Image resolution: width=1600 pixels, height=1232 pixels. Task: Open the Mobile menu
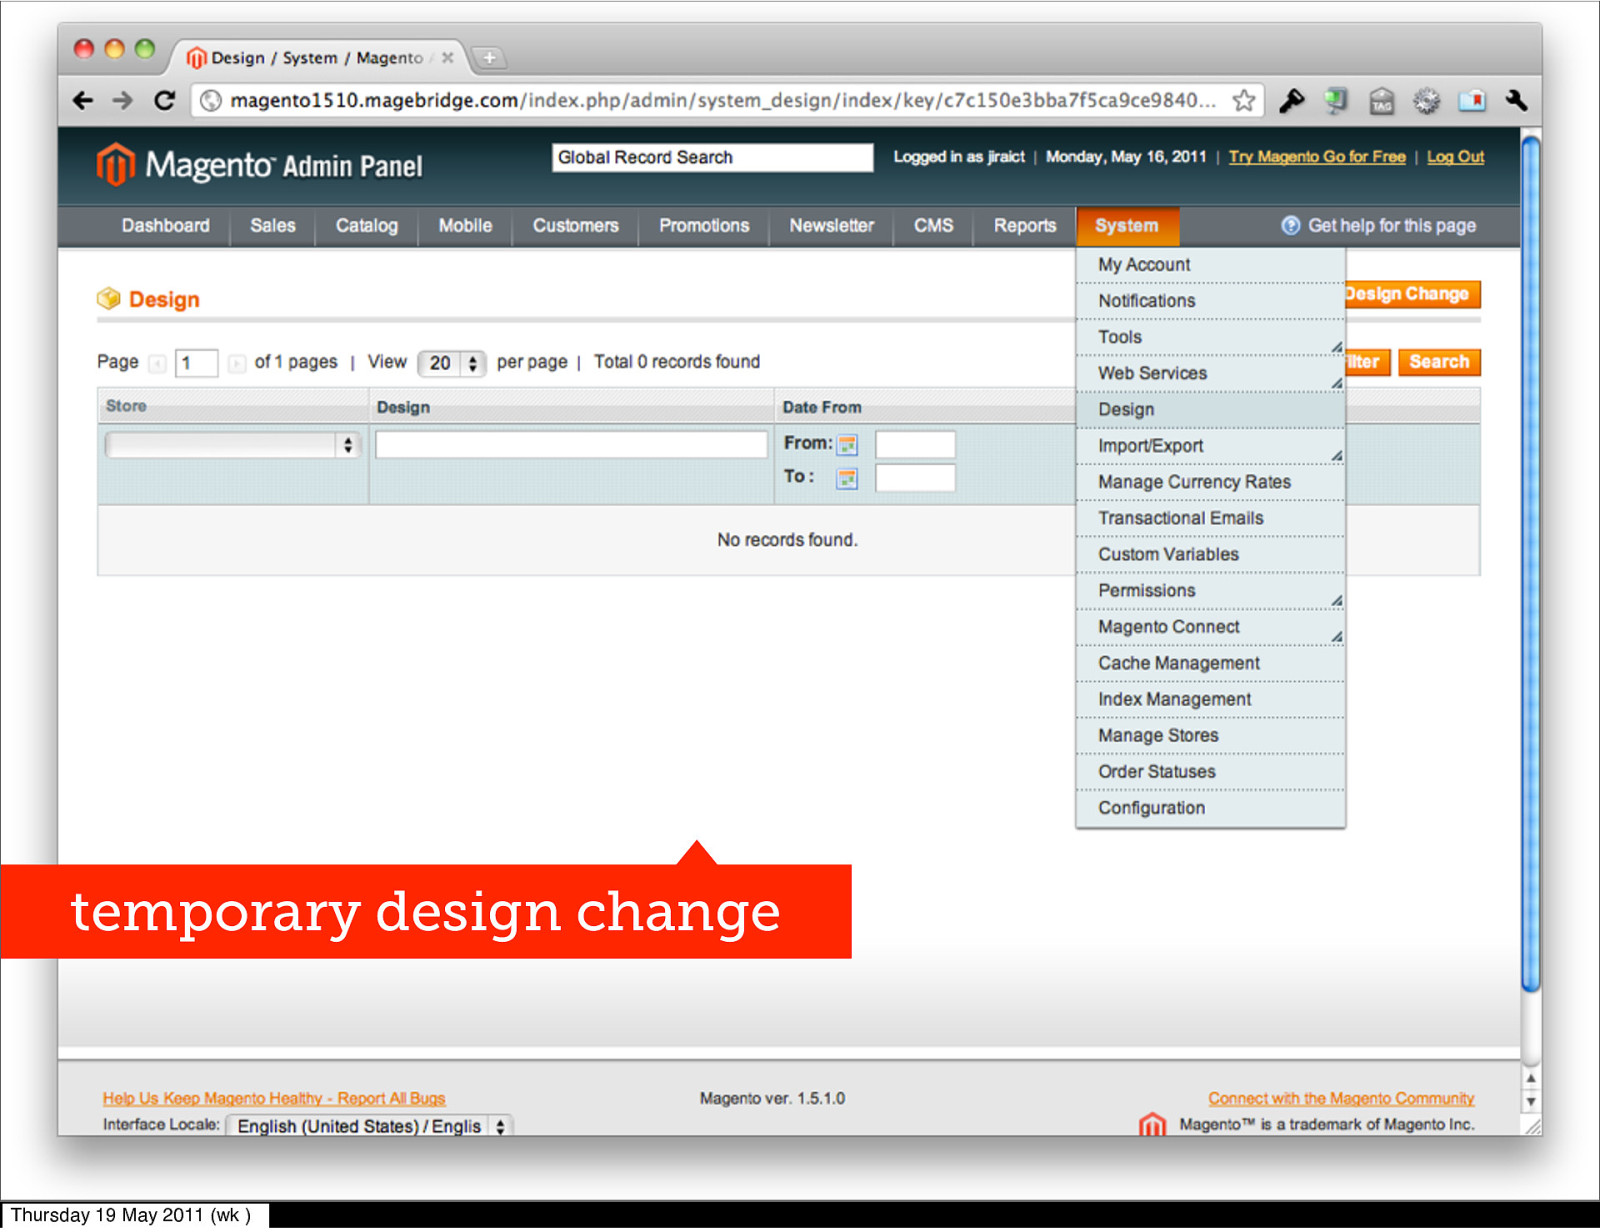click(465, 226)
